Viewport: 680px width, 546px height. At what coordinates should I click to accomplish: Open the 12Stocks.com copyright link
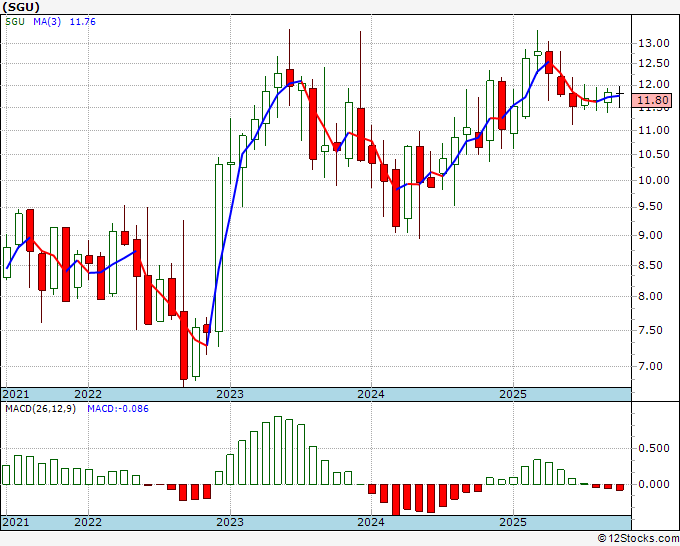click(638, 538)
